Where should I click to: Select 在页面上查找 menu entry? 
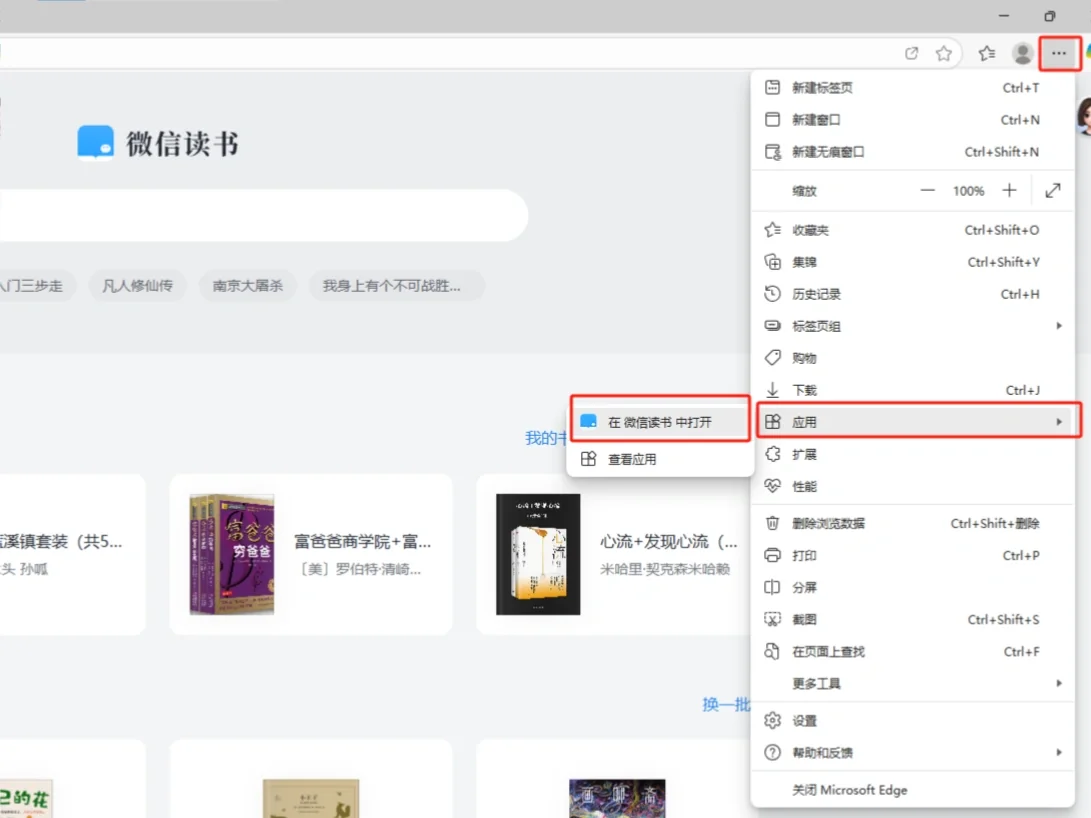[913, 651]
